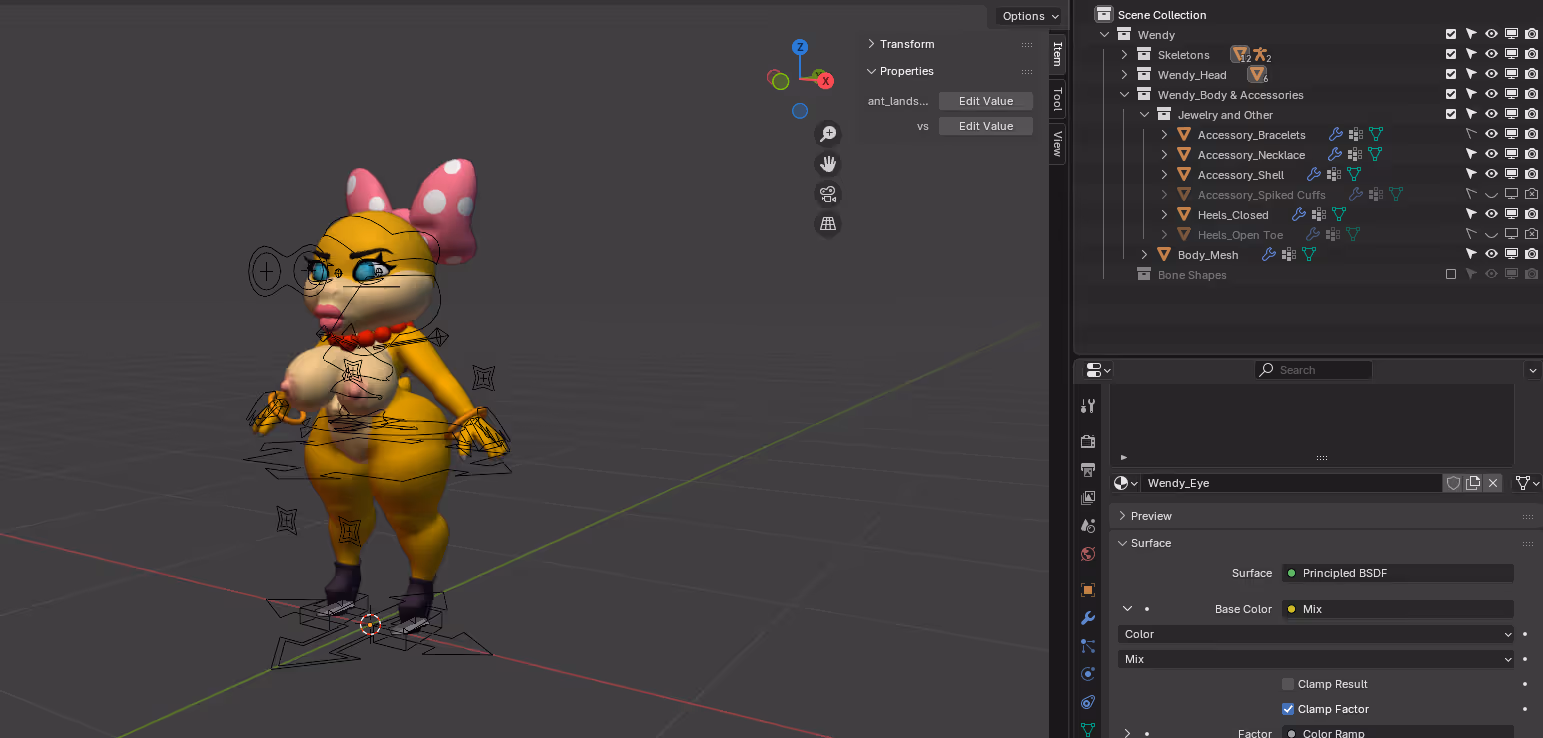
Task: Switch to the Tool sidebar tab
Action: 1057,99
